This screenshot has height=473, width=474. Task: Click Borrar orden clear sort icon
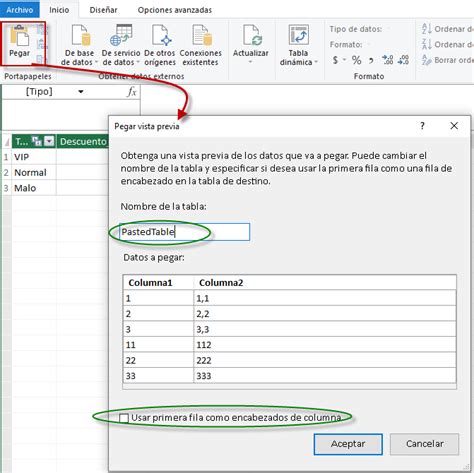click(427, 60)
